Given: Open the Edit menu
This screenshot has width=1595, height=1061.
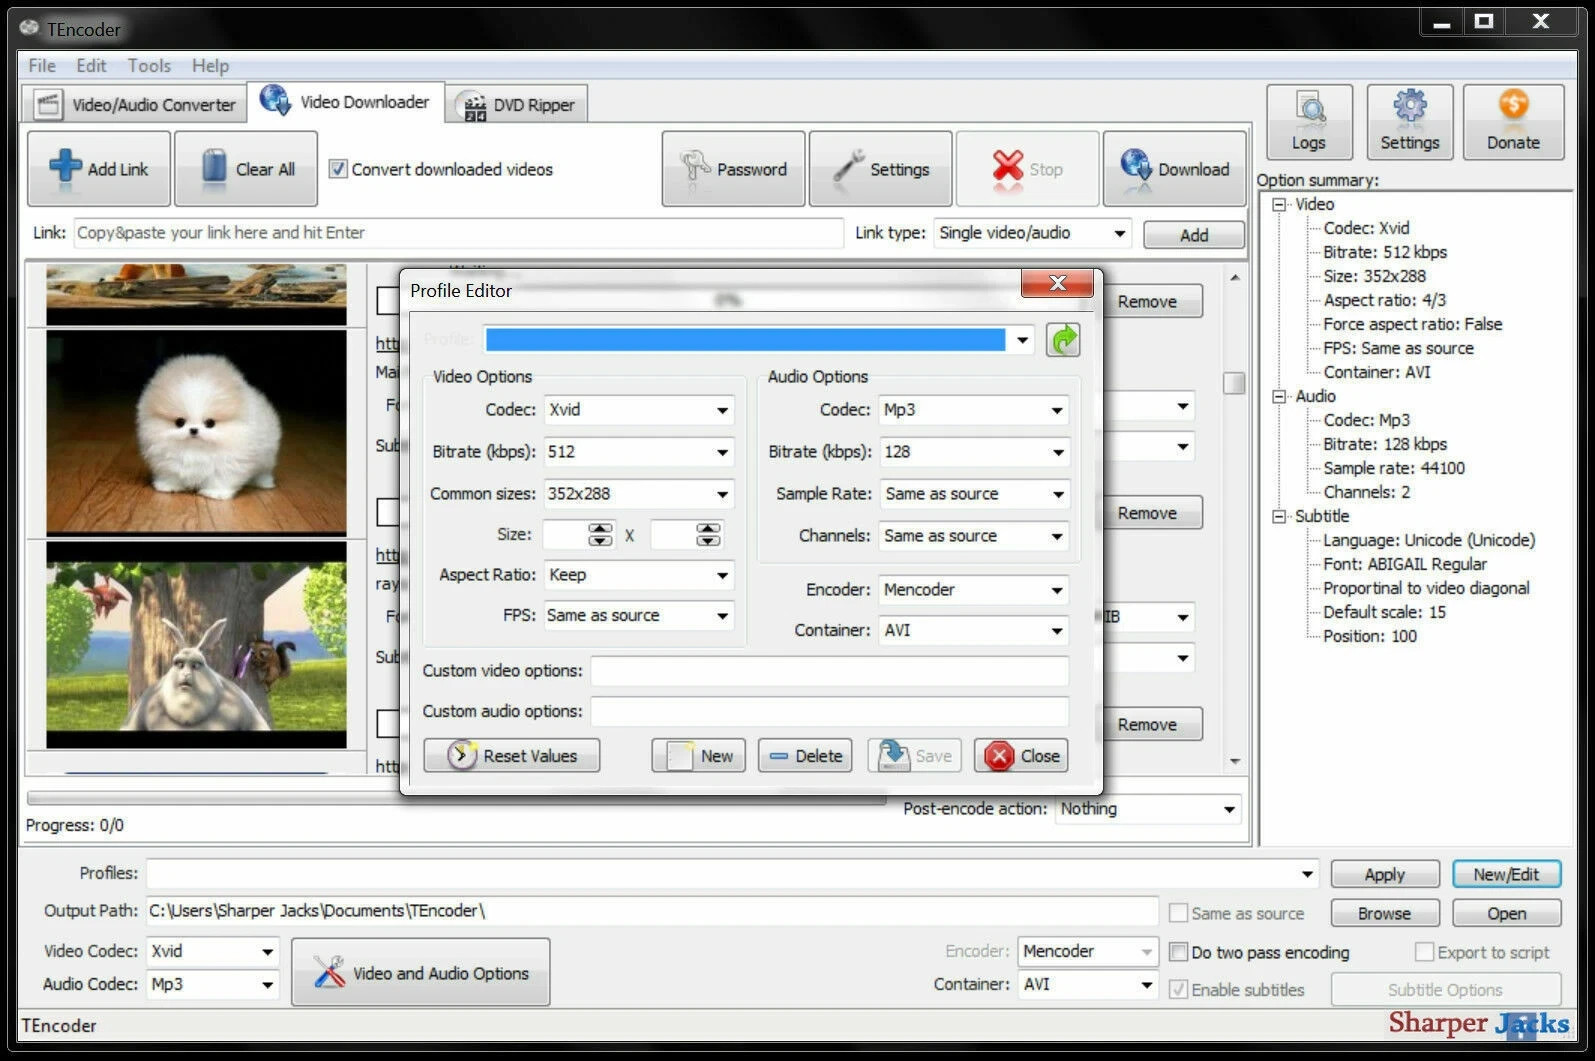Looking at the screenshot, I should (91, 65).
